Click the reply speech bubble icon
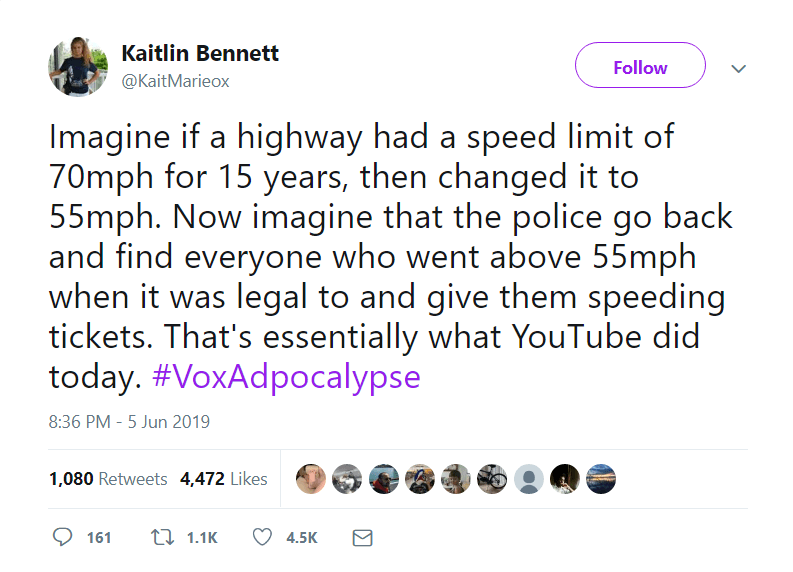 click(63, 538)
